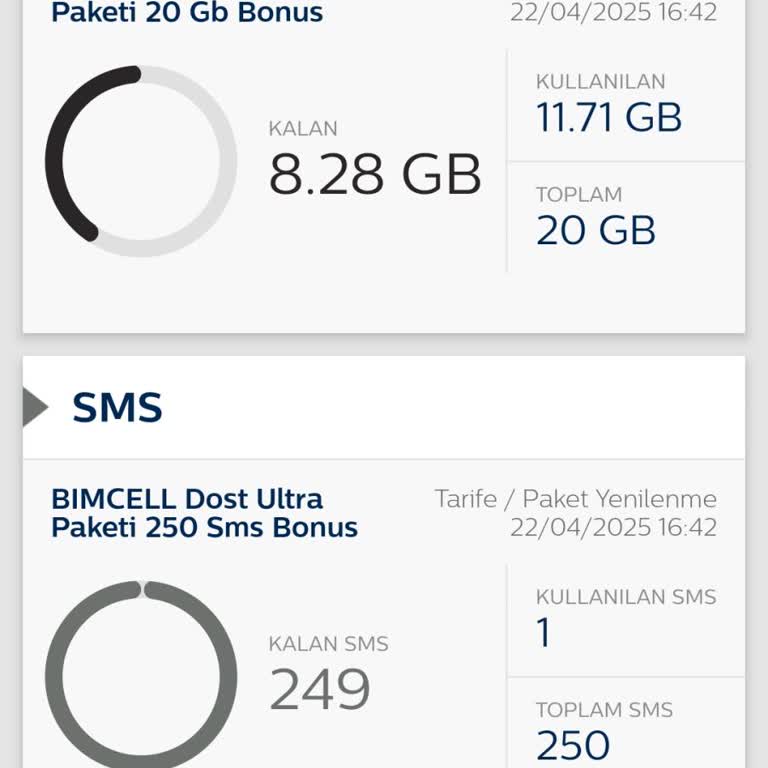Click the Tarife / Paket Yenilenme label
768x768 pixels.
(x=576, y=498)
